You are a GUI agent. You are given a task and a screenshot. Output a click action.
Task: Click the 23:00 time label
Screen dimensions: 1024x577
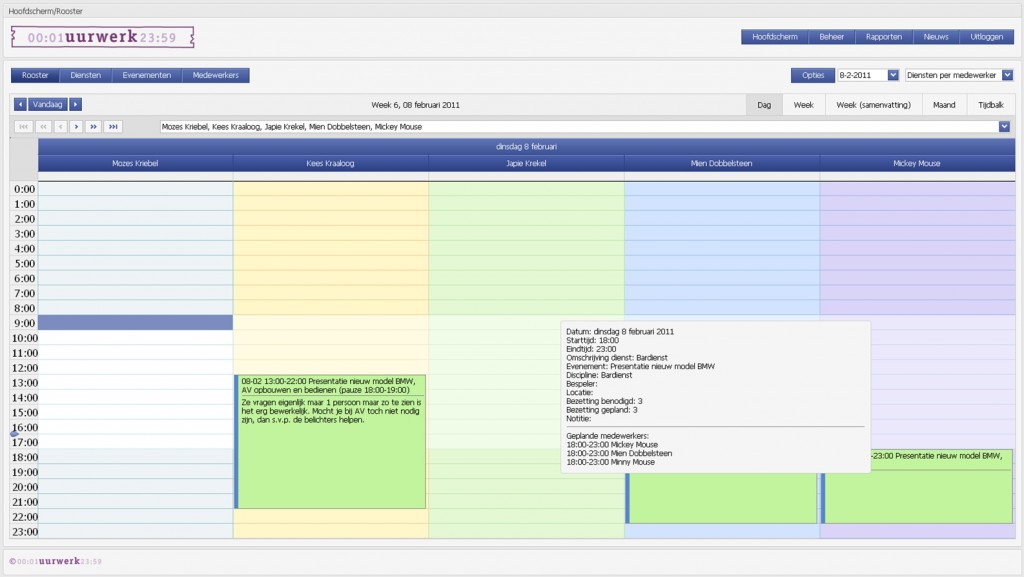click(x=25, y=532)
